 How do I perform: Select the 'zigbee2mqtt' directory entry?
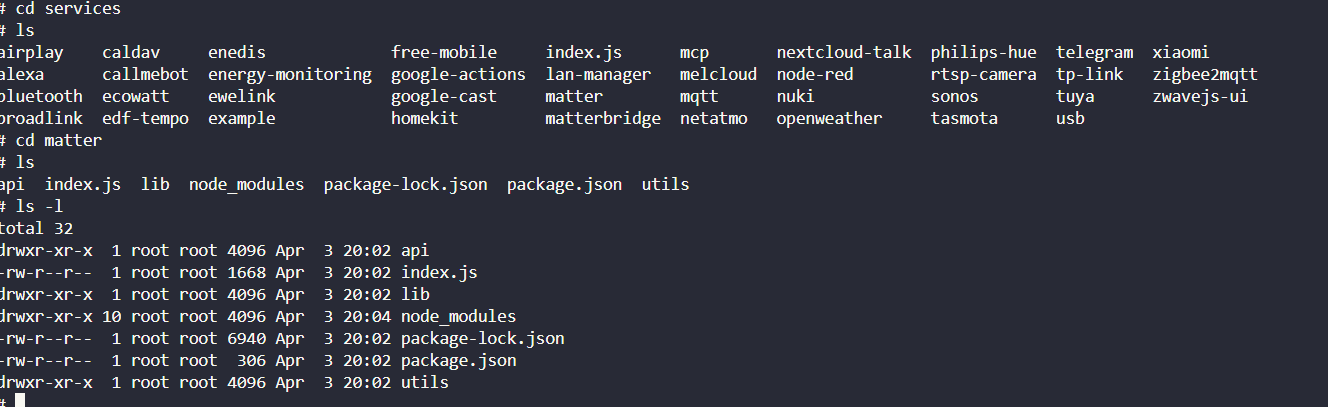1204,75
